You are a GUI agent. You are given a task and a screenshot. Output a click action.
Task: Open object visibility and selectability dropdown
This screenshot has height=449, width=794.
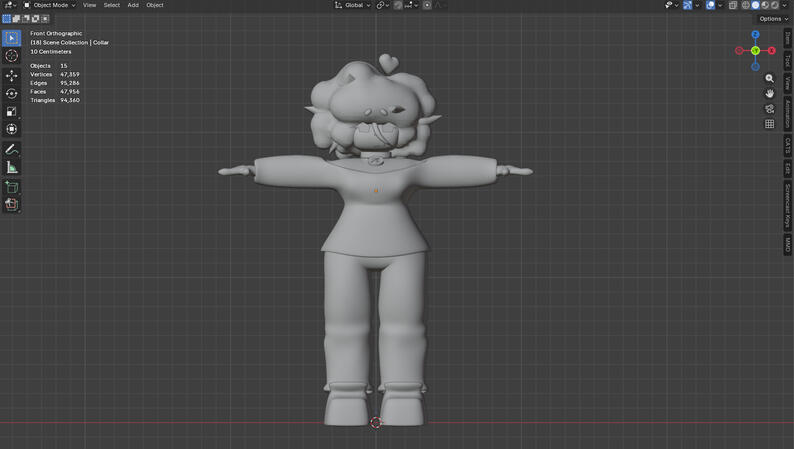pos(671,5)
